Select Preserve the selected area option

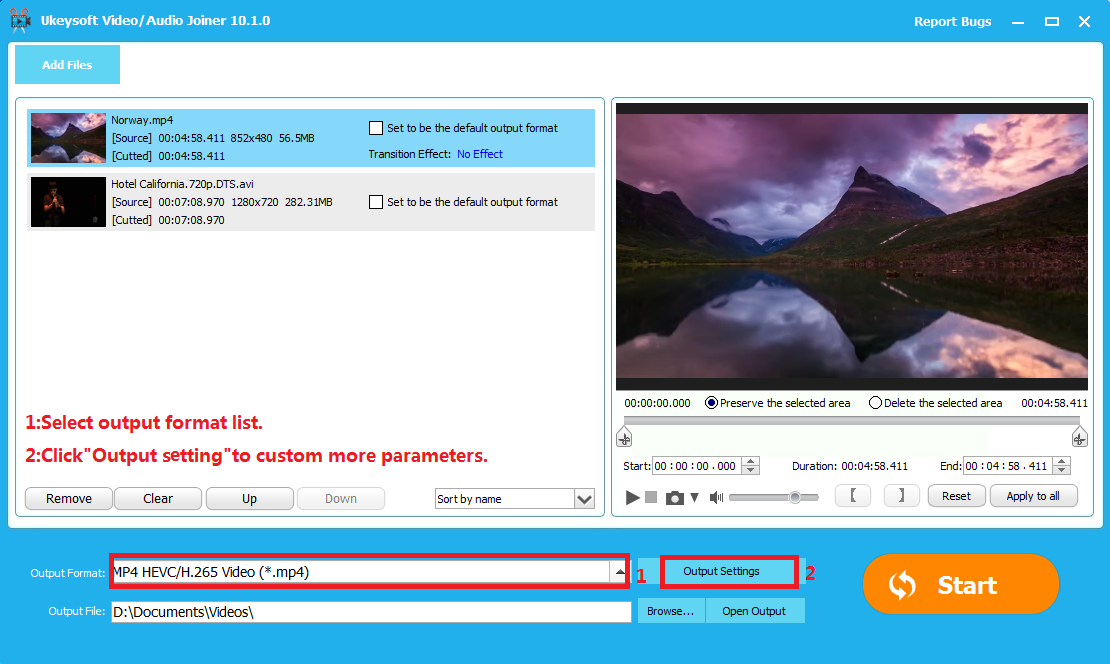pyautogui.click(x=711, y=403)
